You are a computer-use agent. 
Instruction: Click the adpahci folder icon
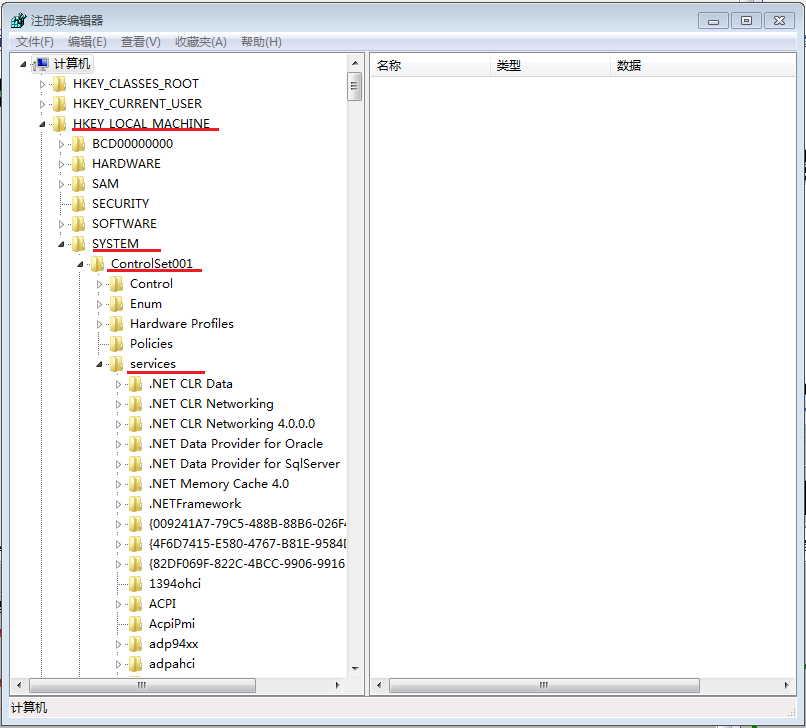click(x=136, y=664)
